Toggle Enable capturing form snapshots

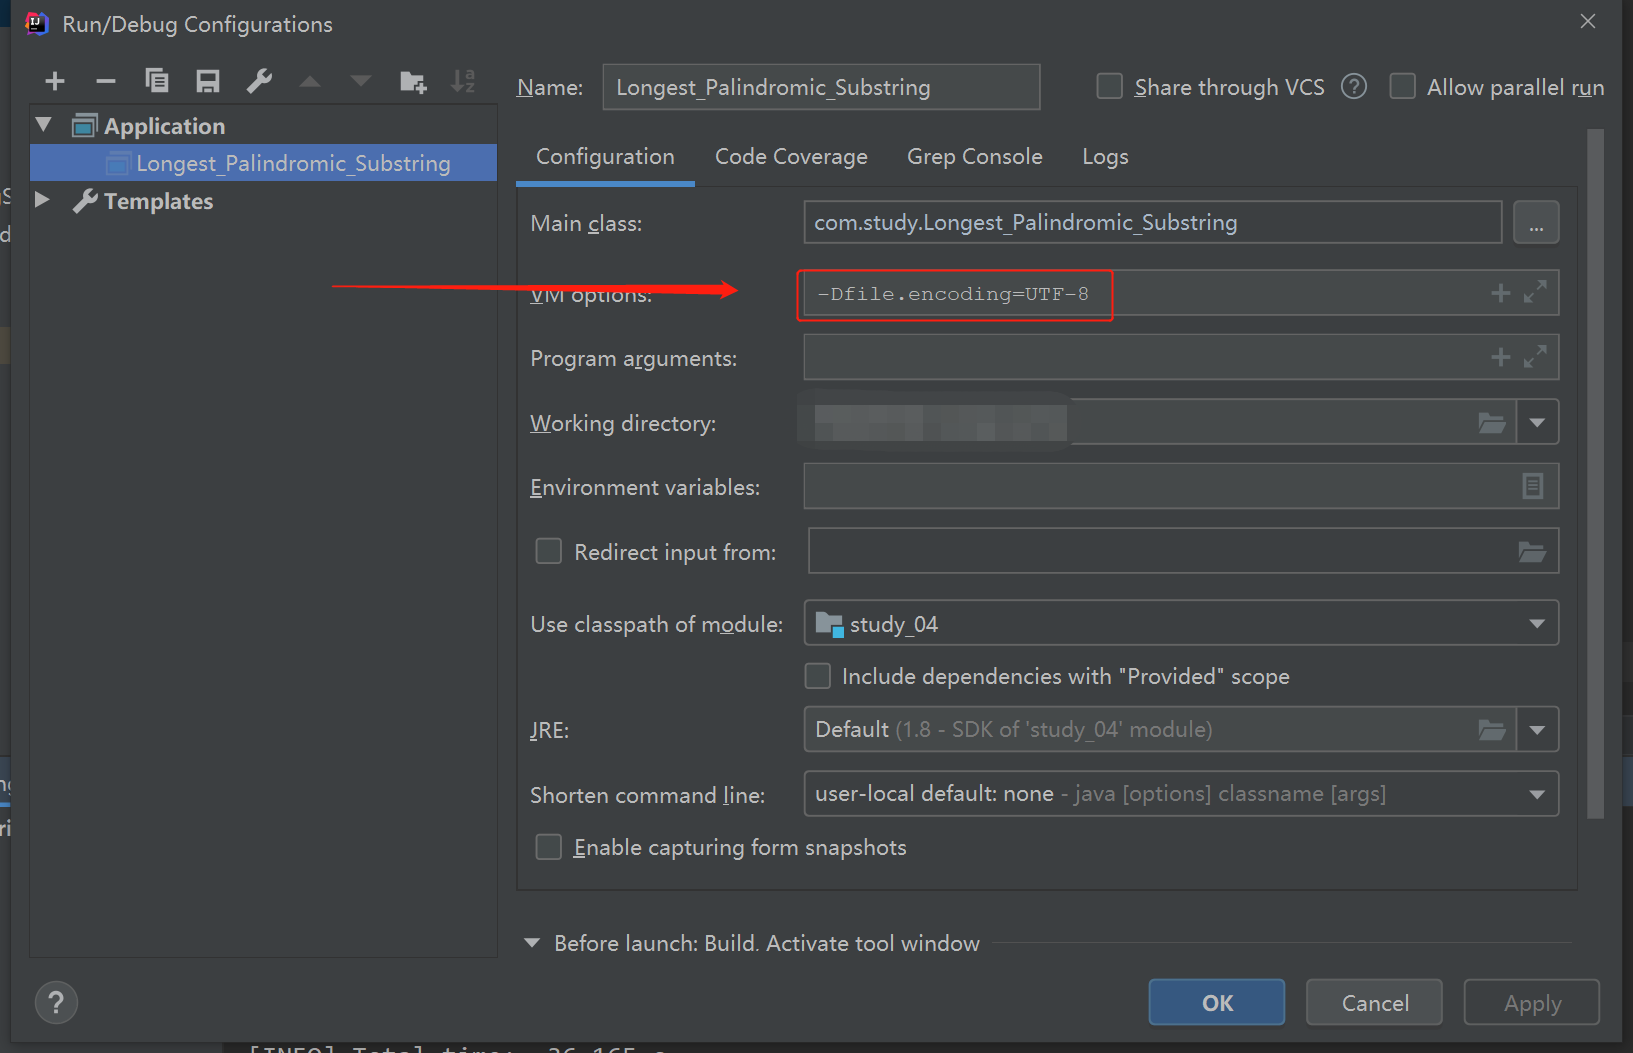549,847
